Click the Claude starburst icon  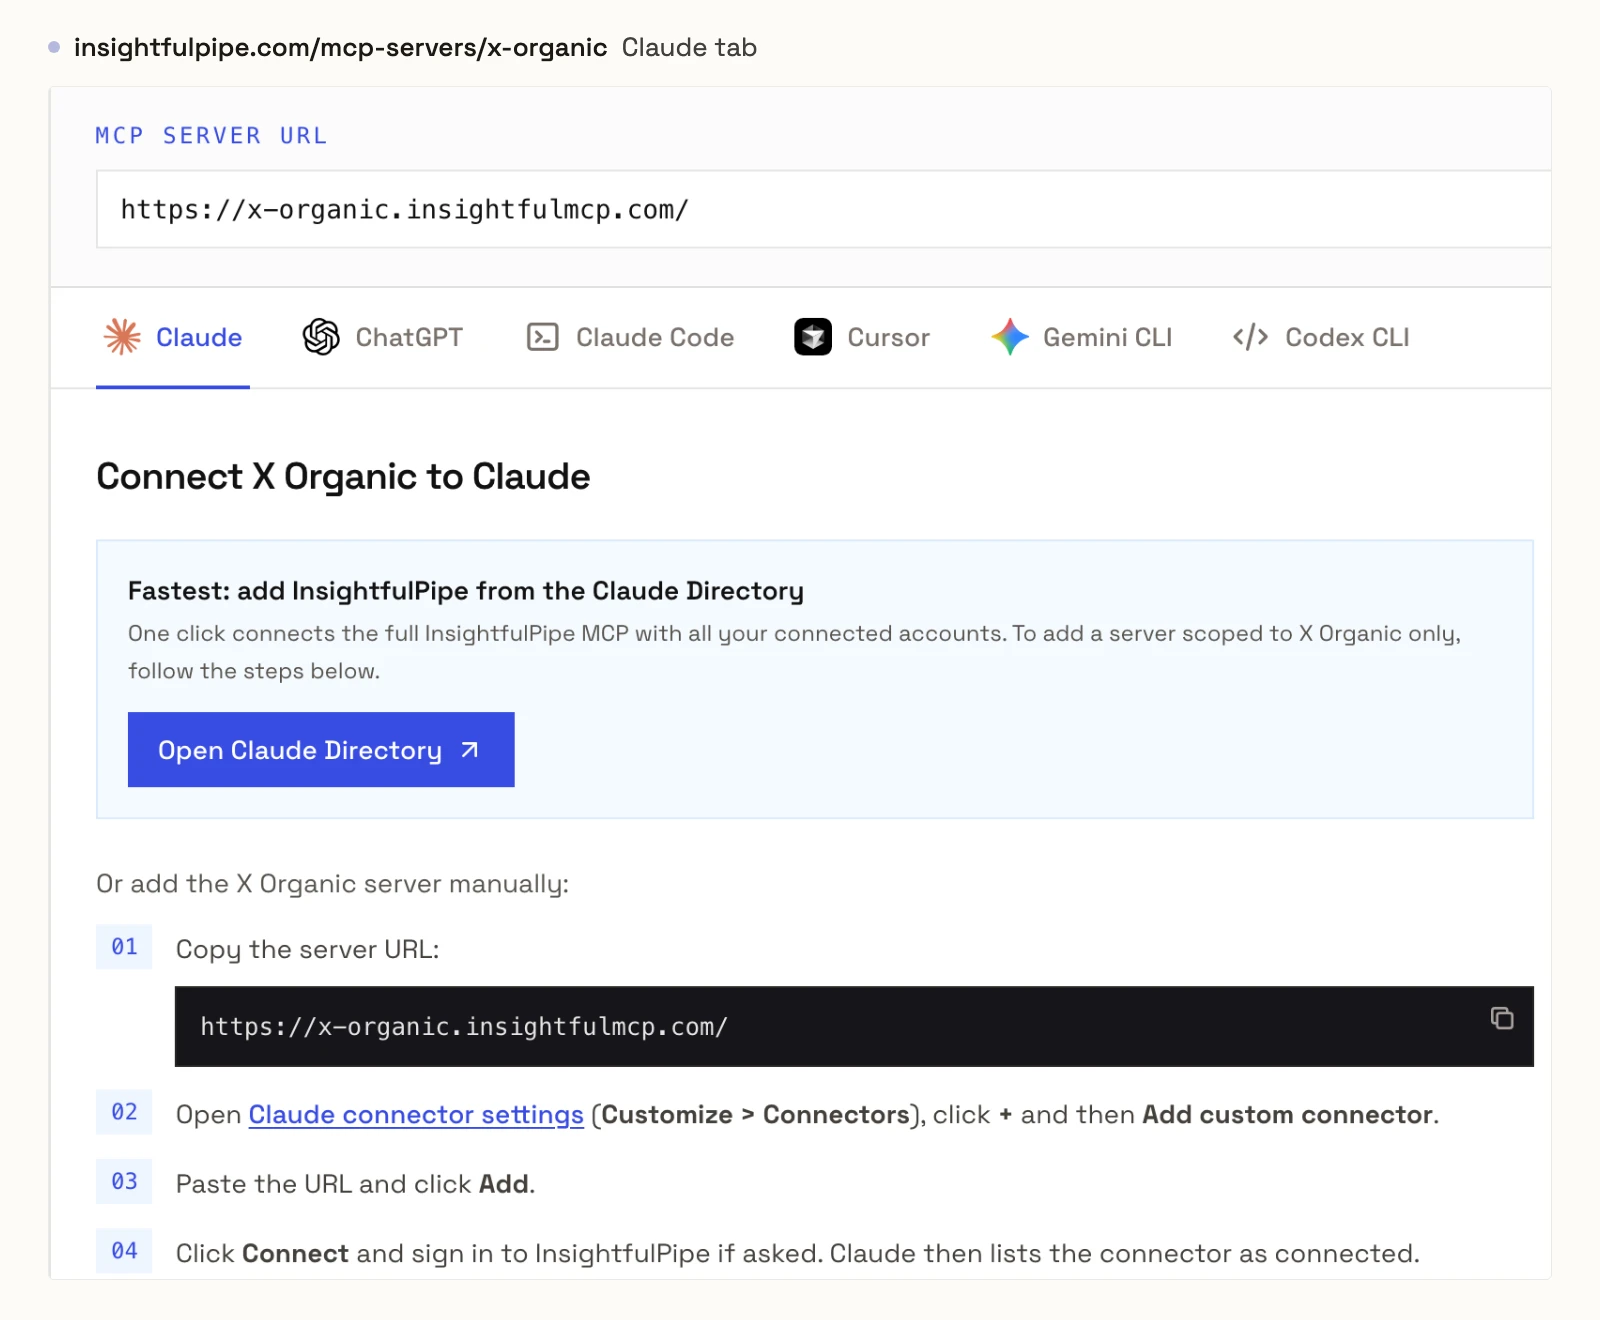(122, 337)
